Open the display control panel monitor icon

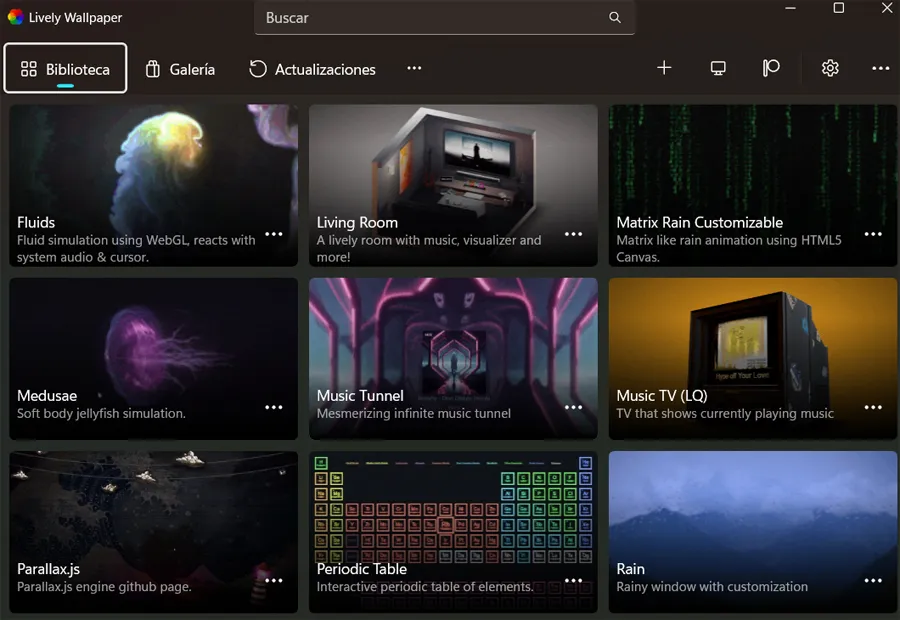[718, 68]
